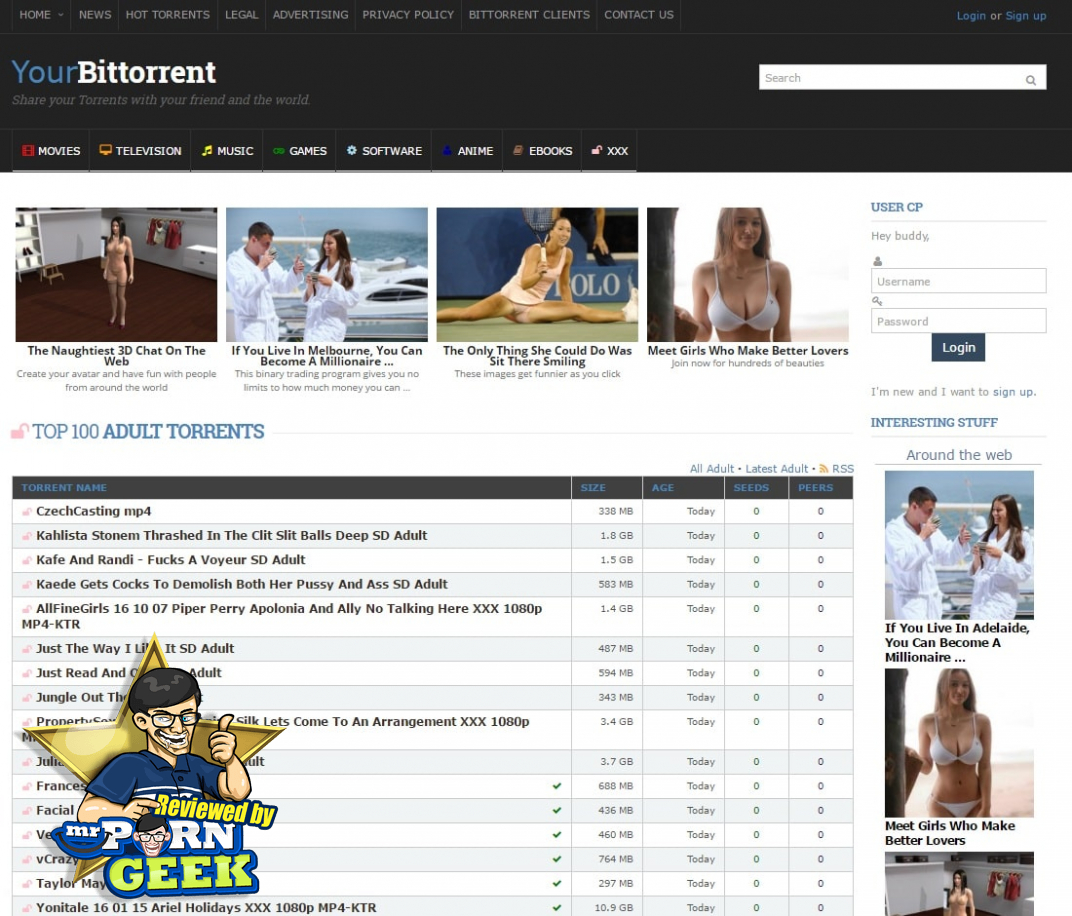
Task: Focus the Password input field
Action: [959, 321]
